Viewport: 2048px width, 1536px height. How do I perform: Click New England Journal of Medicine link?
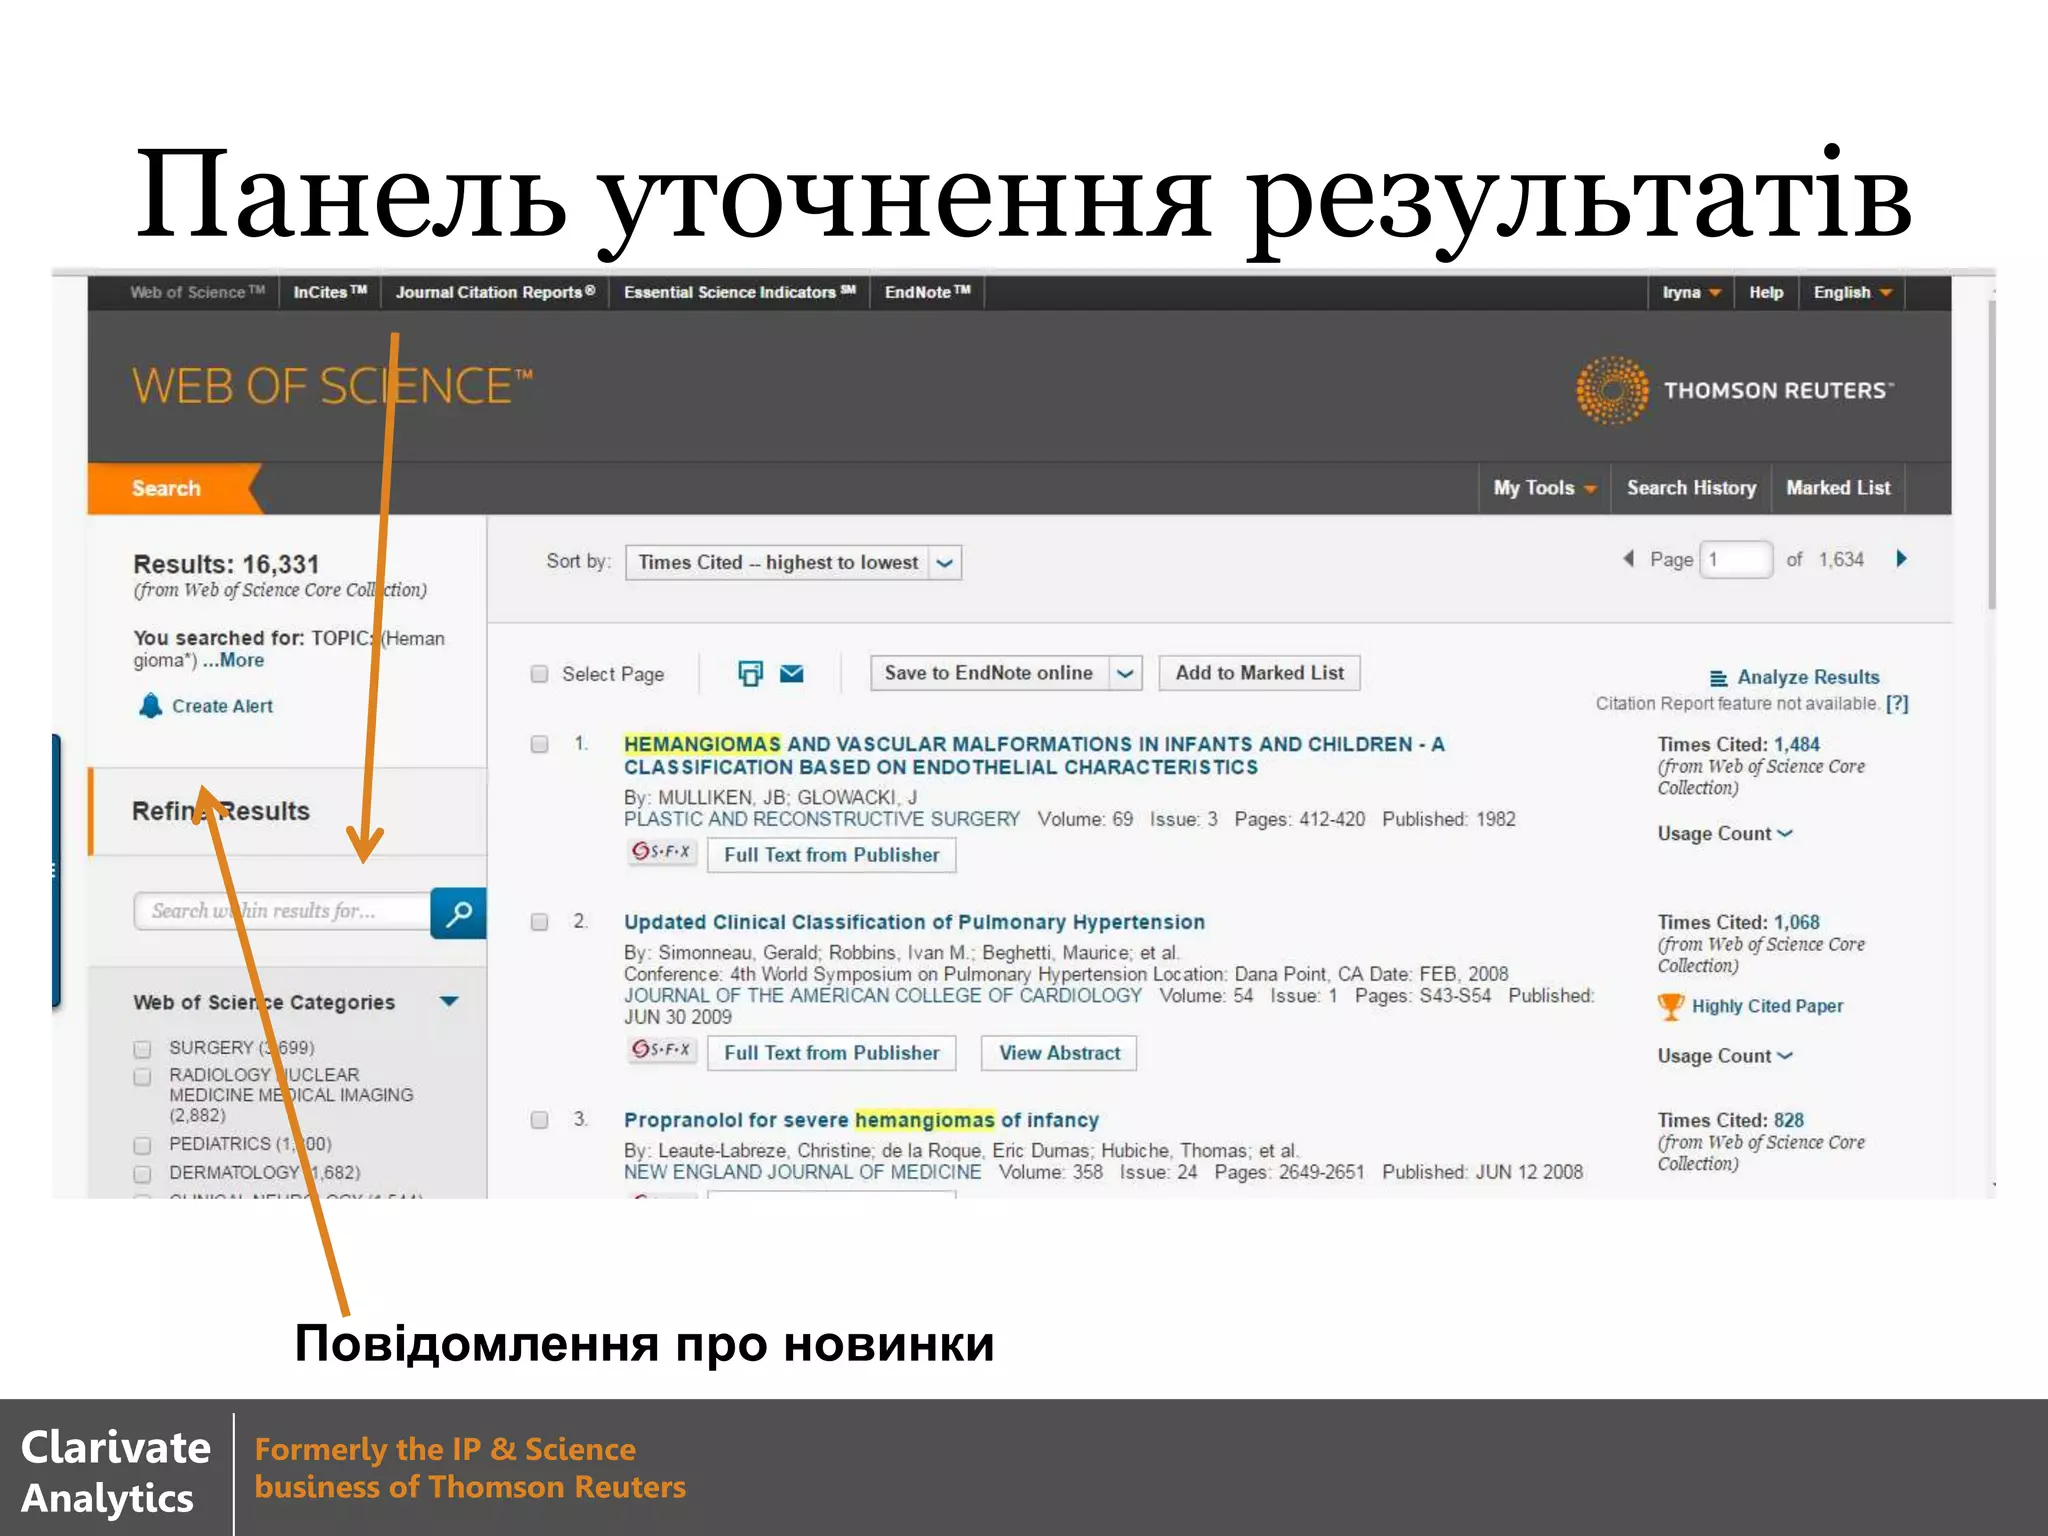point(802,1172)
